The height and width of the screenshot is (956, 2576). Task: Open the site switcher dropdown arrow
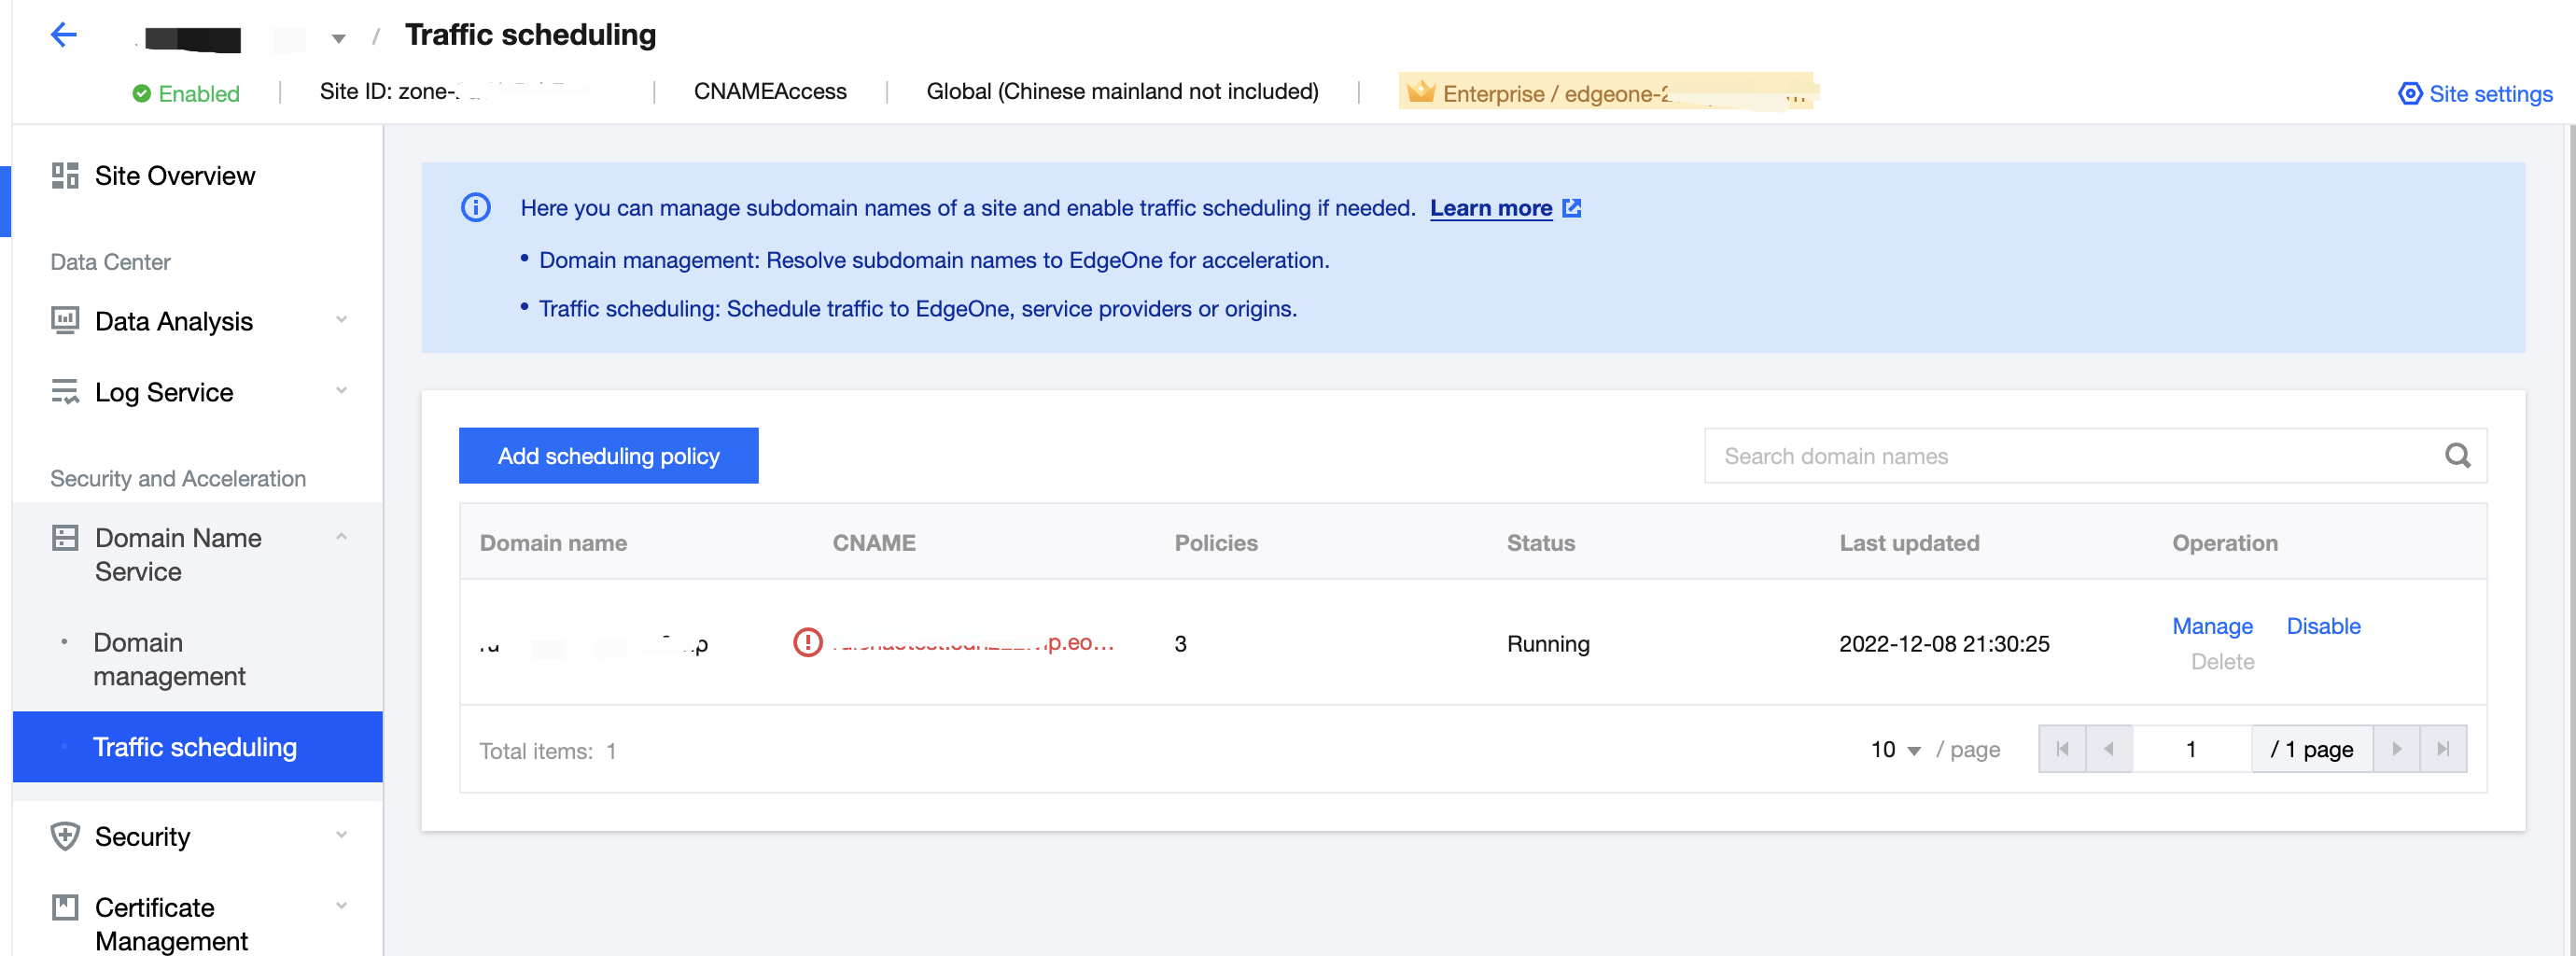click(339, 37)
